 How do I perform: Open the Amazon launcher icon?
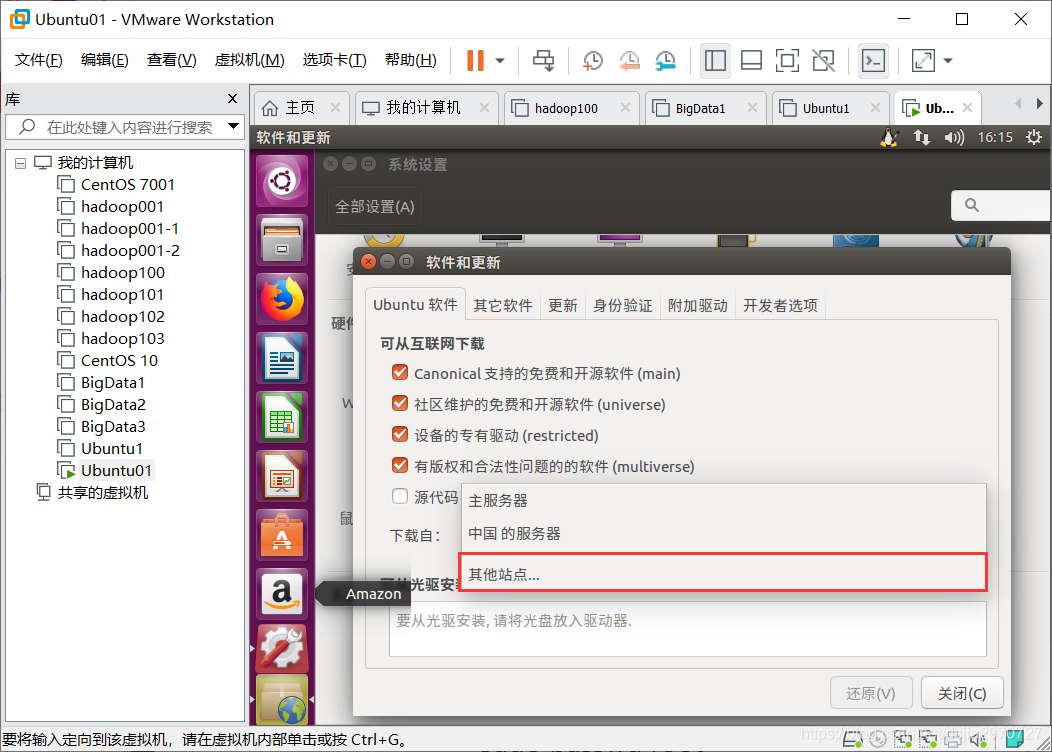282,594
